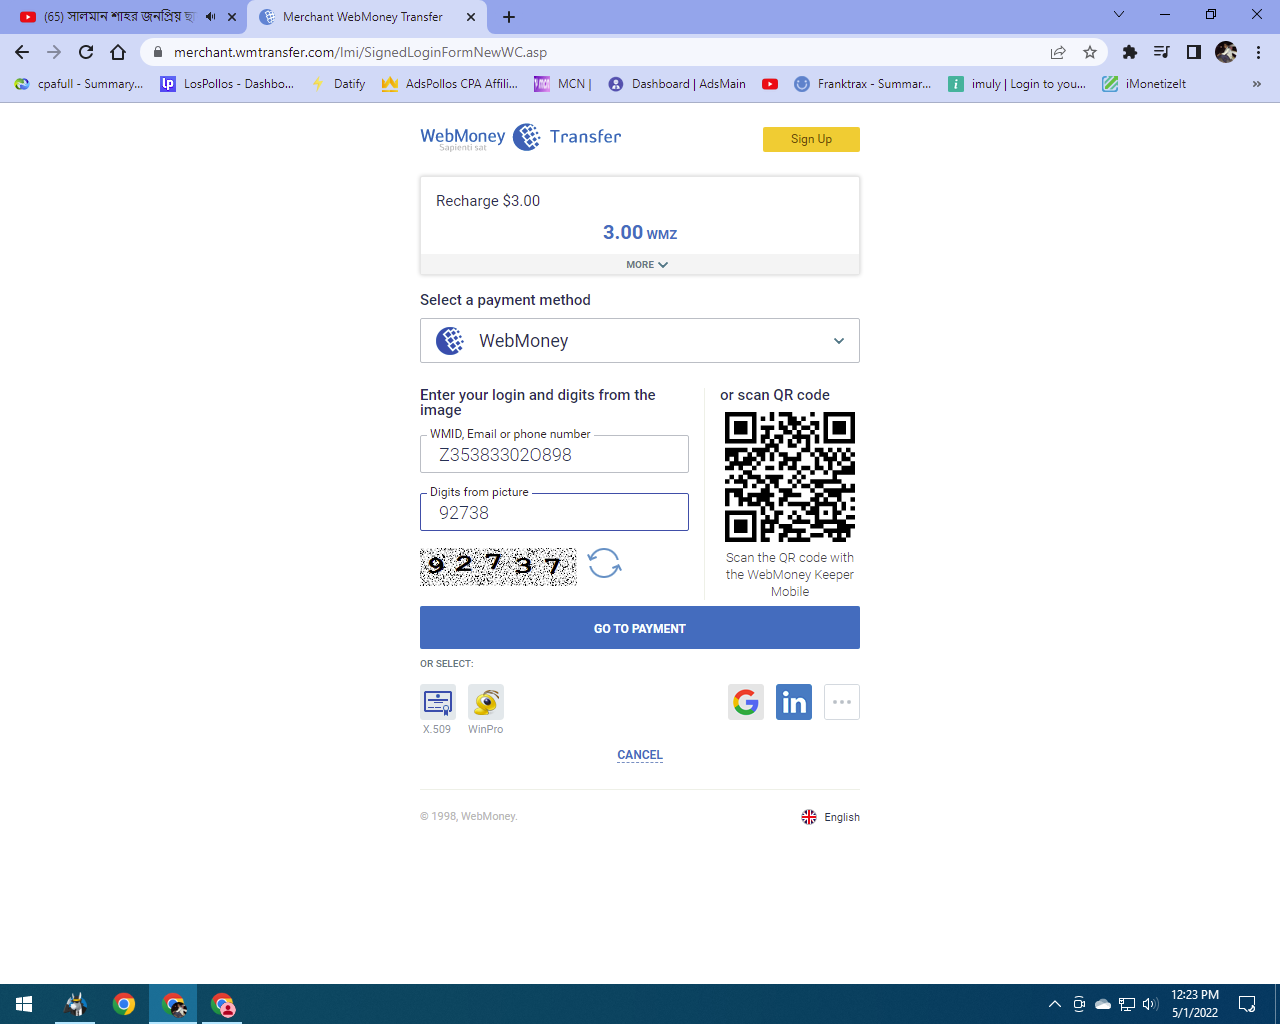Click the QR code image
Screen dimensions: 1280x1024
[x=790, y=477]
